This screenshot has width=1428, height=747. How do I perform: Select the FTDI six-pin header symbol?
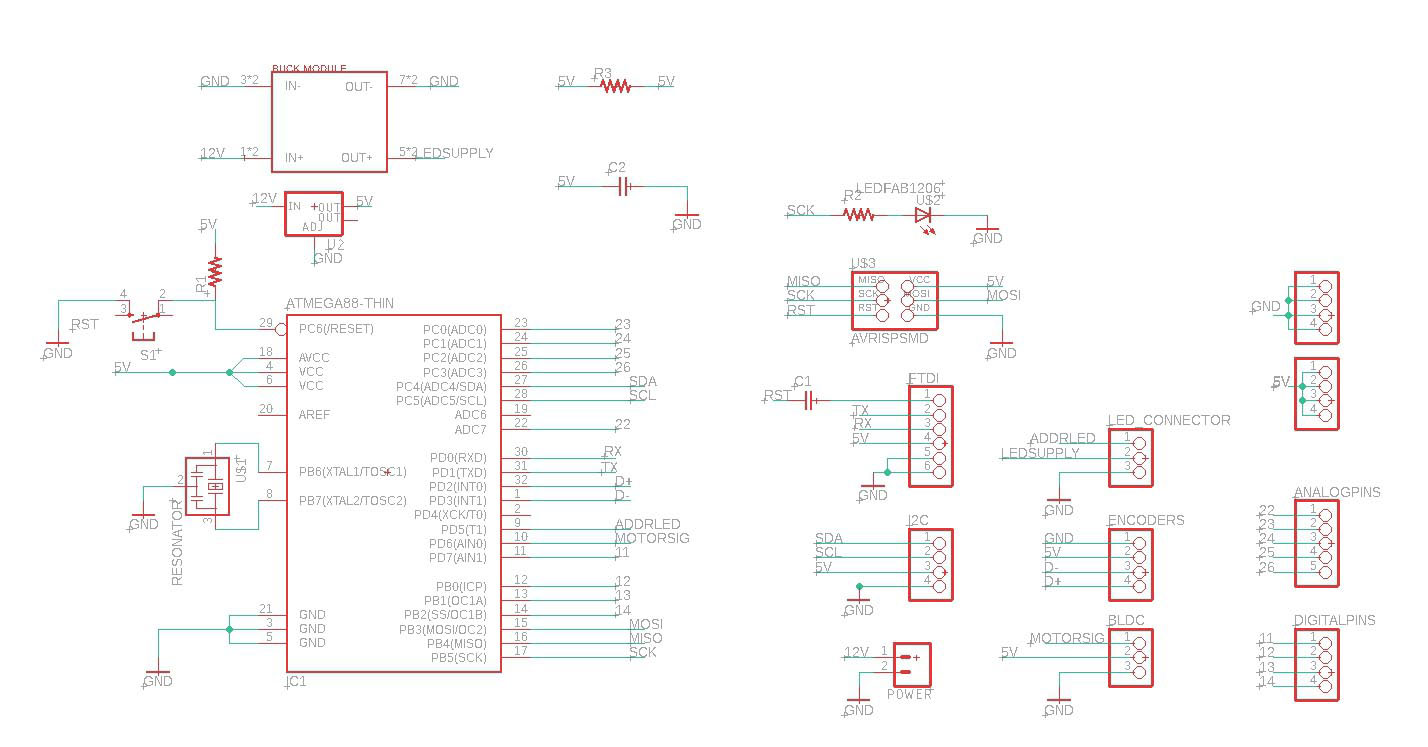tap(930, 436)
